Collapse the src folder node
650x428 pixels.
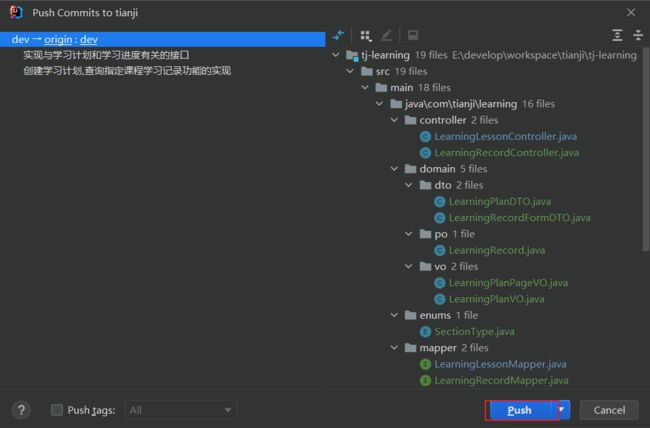tap(350, 71)
